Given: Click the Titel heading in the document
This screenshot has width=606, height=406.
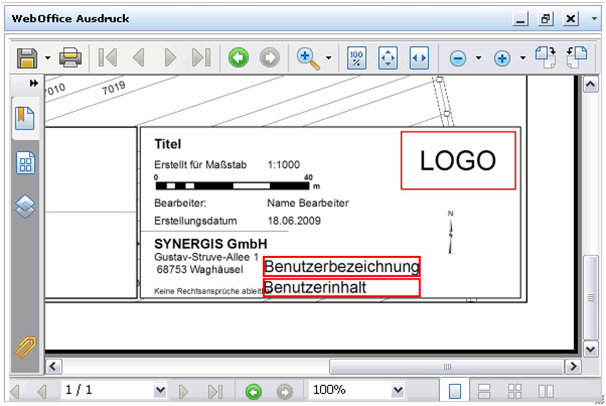Looking at the screenshot, I should pos(167,144).
